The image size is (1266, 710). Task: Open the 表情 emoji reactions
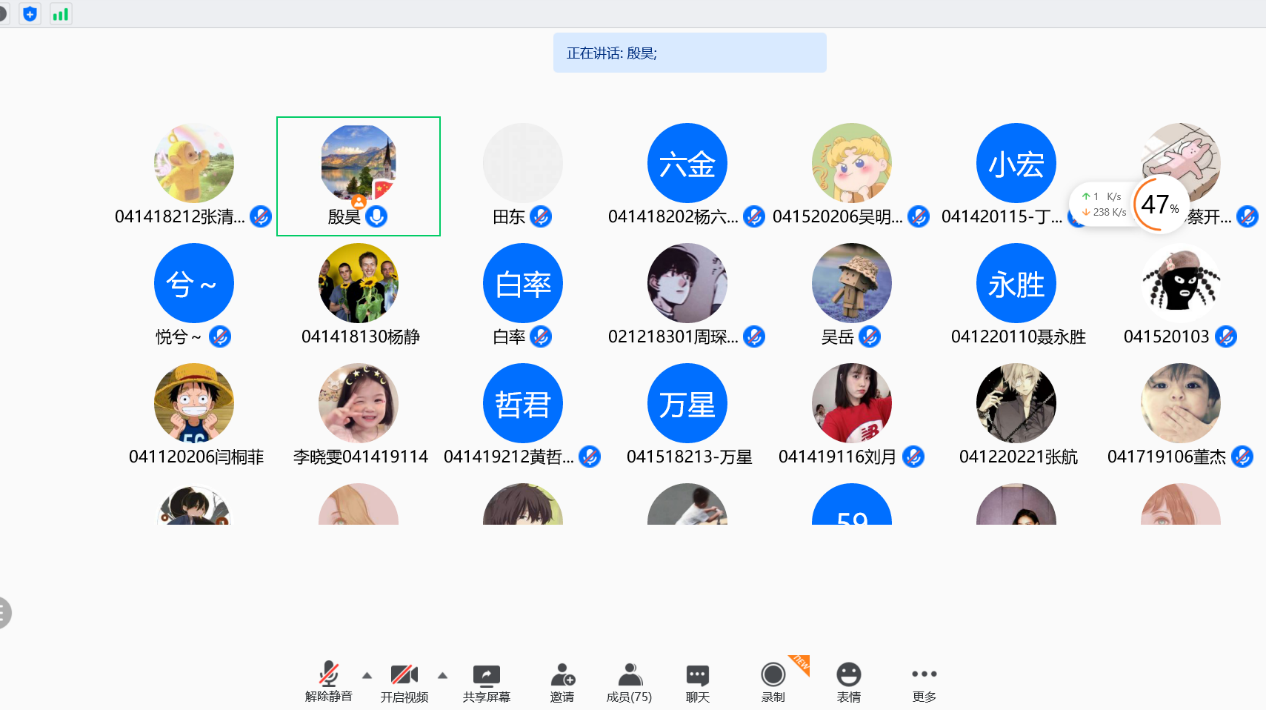pyautogui.click(x=849, y=675)
